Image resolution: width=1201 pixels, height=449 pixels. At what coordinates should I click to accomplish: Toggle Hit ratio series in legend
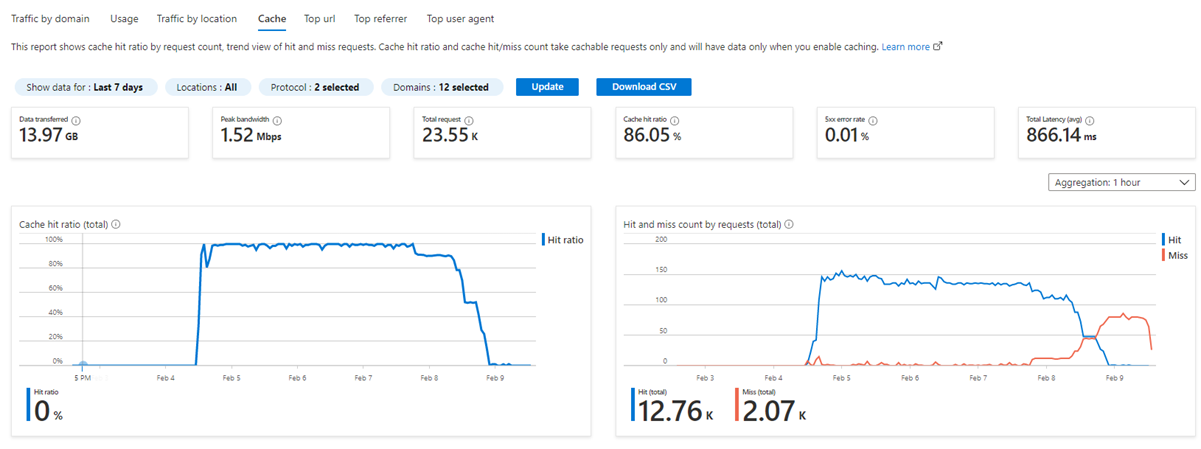click(x=562, y=240)
